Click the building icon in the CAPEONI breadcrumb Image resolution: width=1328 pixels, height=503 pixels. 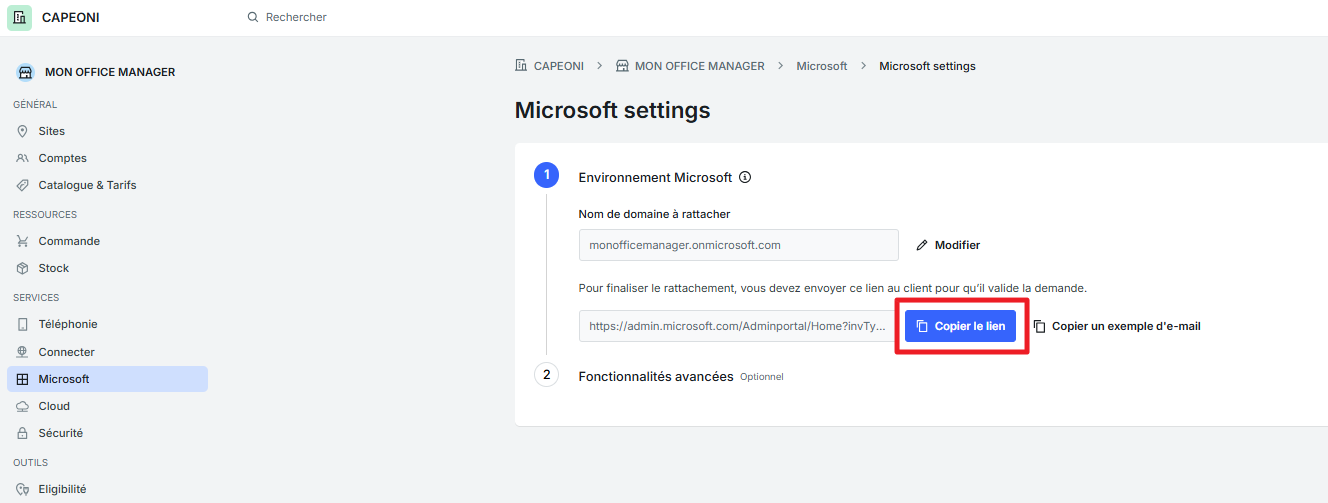tap(521, 66)
